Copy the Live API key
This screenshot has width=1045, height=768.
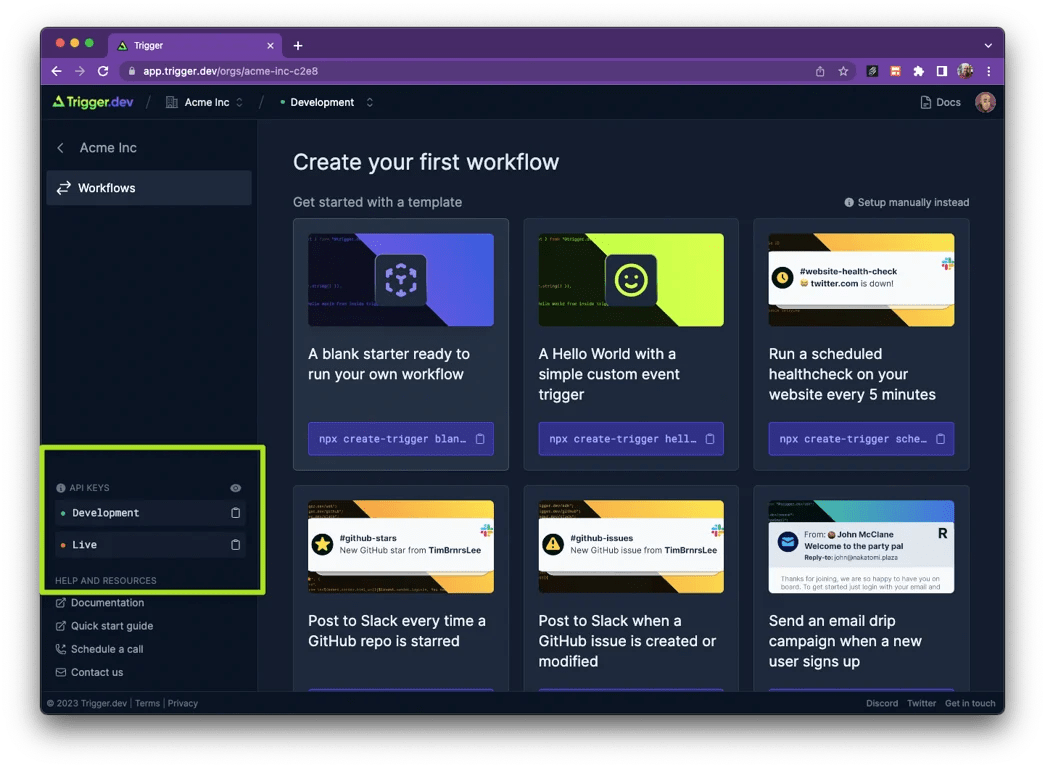[235, 545]
